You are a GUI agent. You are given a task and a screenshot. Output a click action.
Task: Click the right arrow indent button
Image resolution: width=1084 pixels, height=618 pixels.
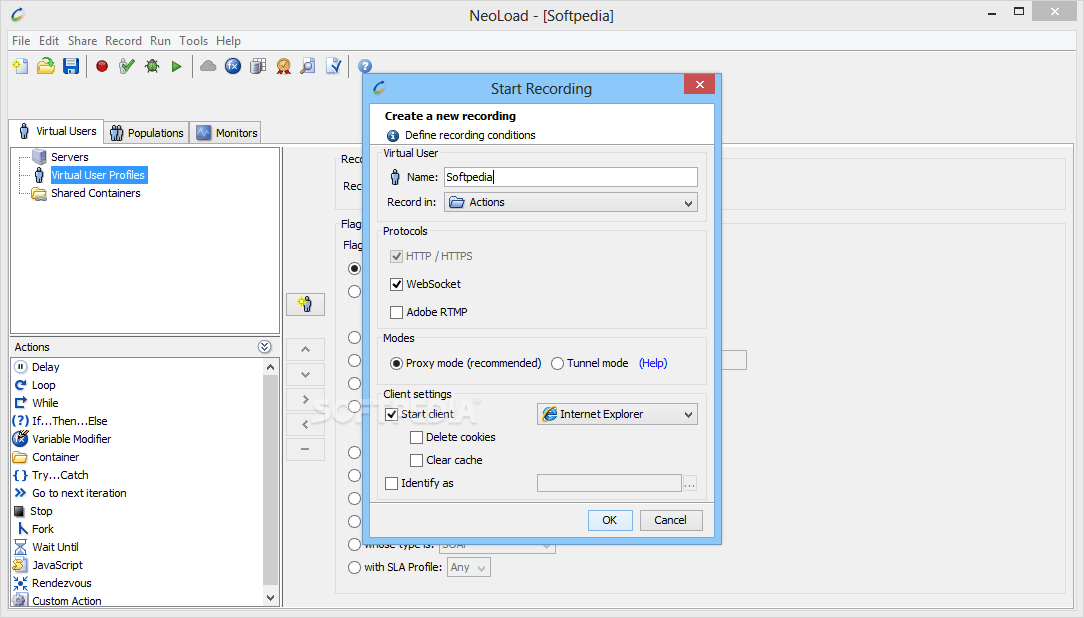(305, 400)
